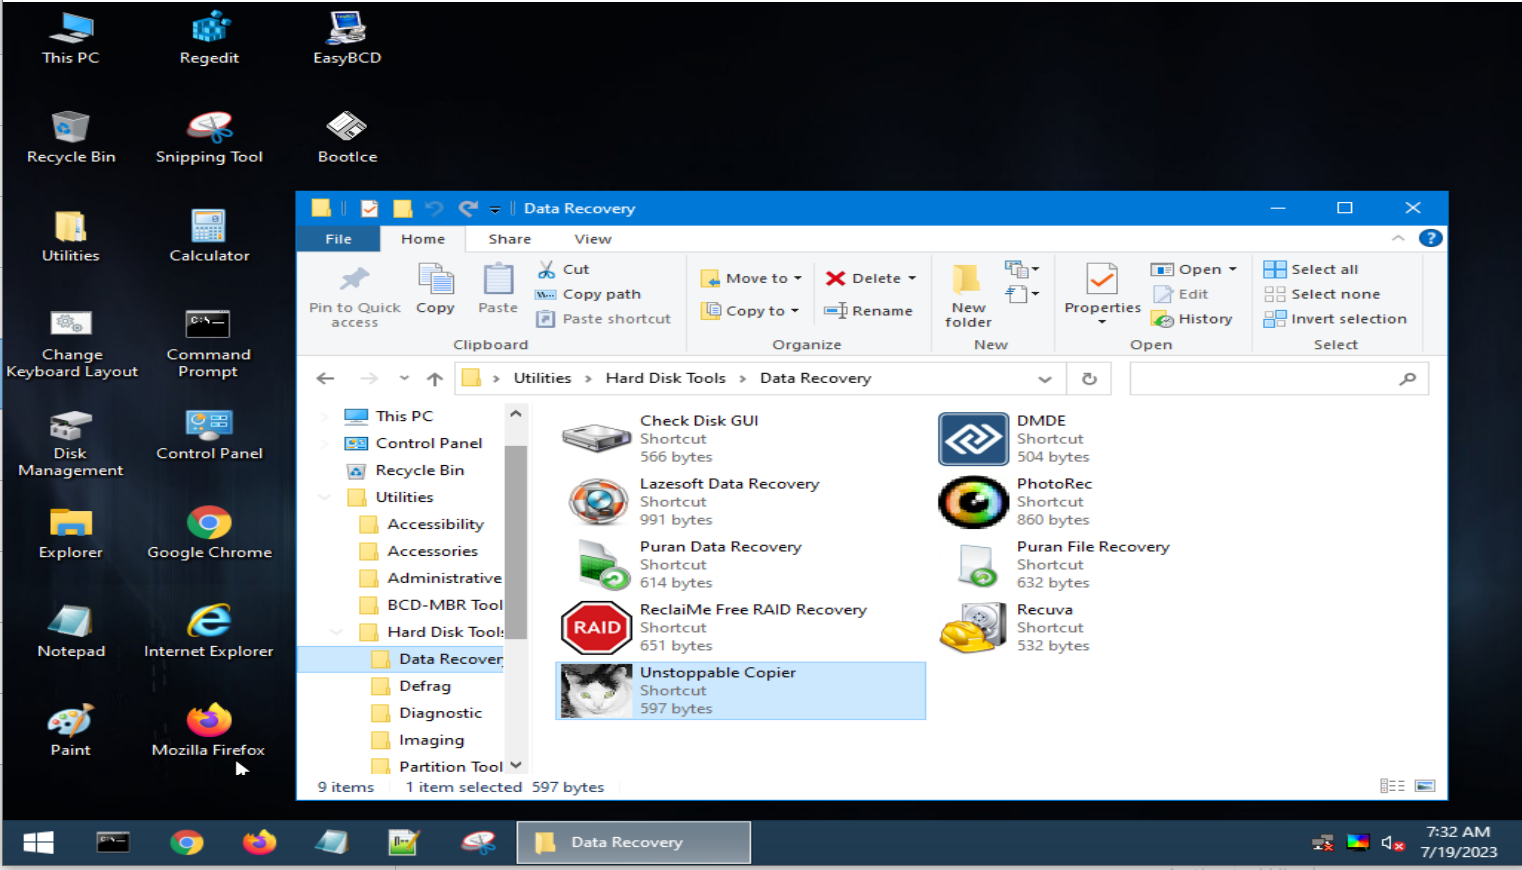1522x870 pixels.
Task: Select the PhotoRec shortcut icon
Action: (973, 502)
